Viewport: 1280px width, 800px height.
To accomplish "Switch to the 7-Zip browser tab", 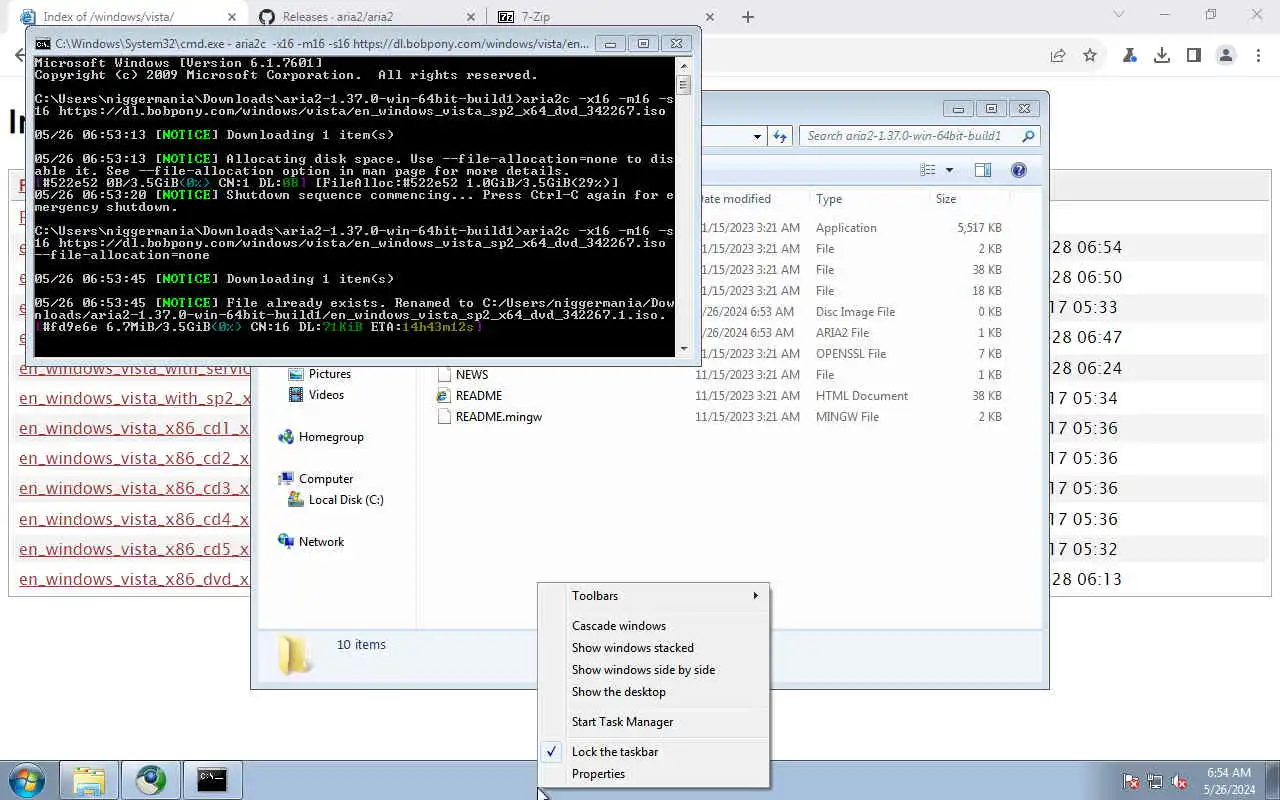I will (x=607, y=17).
